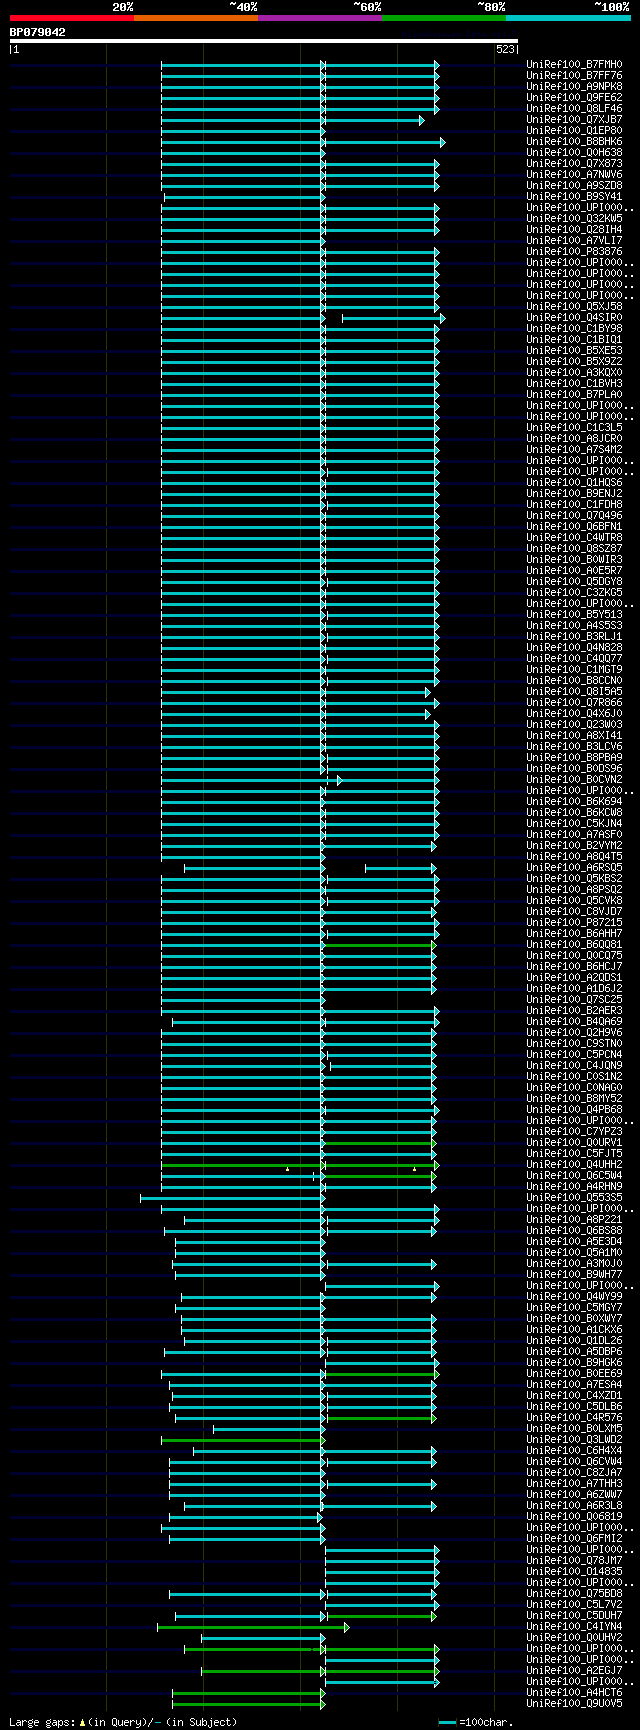Select label UniRef100_Q23W03
Viewport: 640px width, 1730px height.
tap(574, 725)
